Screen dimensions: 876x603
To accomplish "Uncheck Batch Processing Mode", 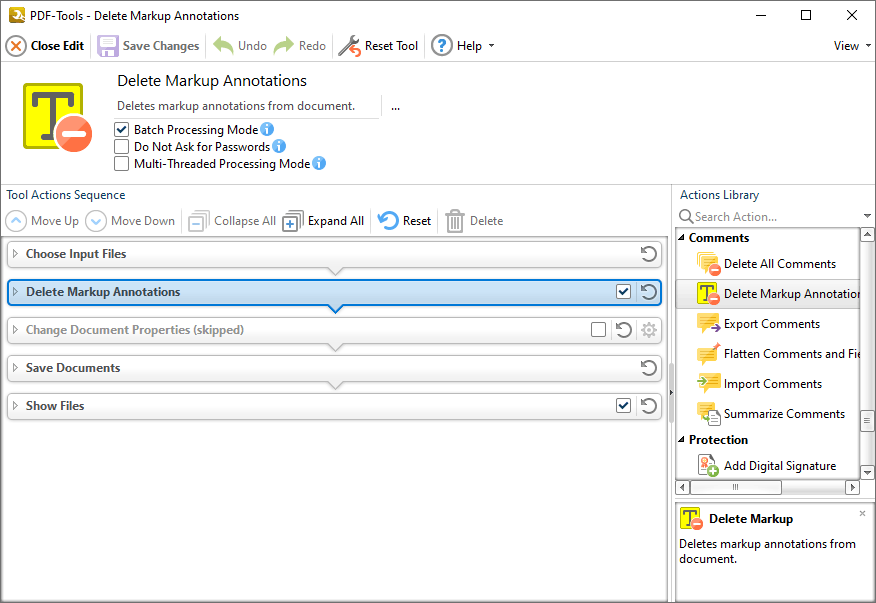I will pyautogui.click(x=121, y=130).
